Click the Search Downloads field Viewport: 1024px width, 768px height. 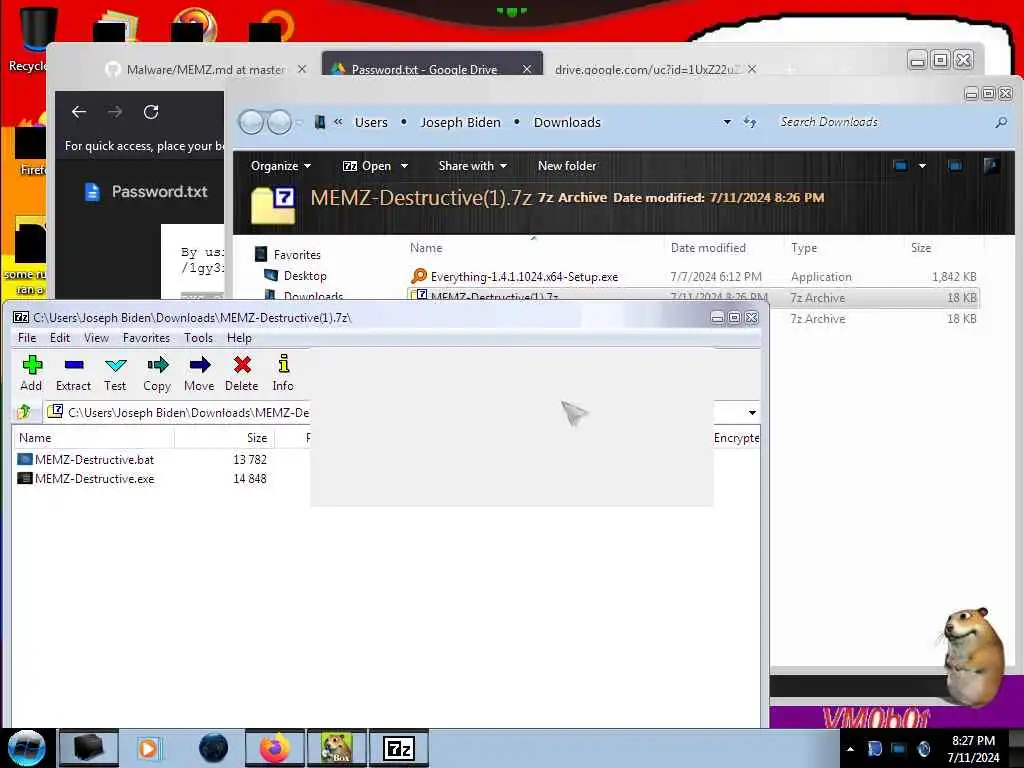coord(882,122)
